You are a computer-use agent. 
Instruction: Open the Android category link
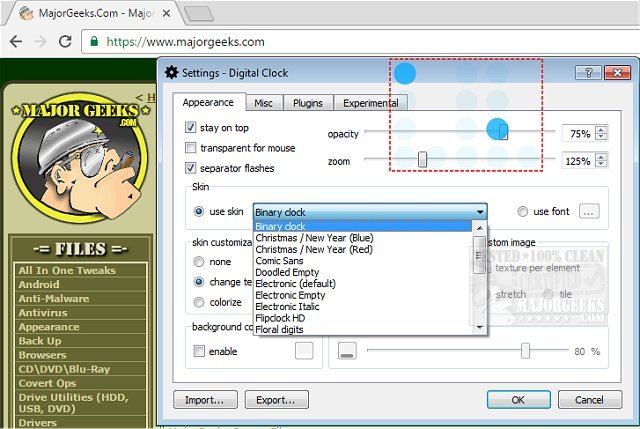[x=39, y=285]
